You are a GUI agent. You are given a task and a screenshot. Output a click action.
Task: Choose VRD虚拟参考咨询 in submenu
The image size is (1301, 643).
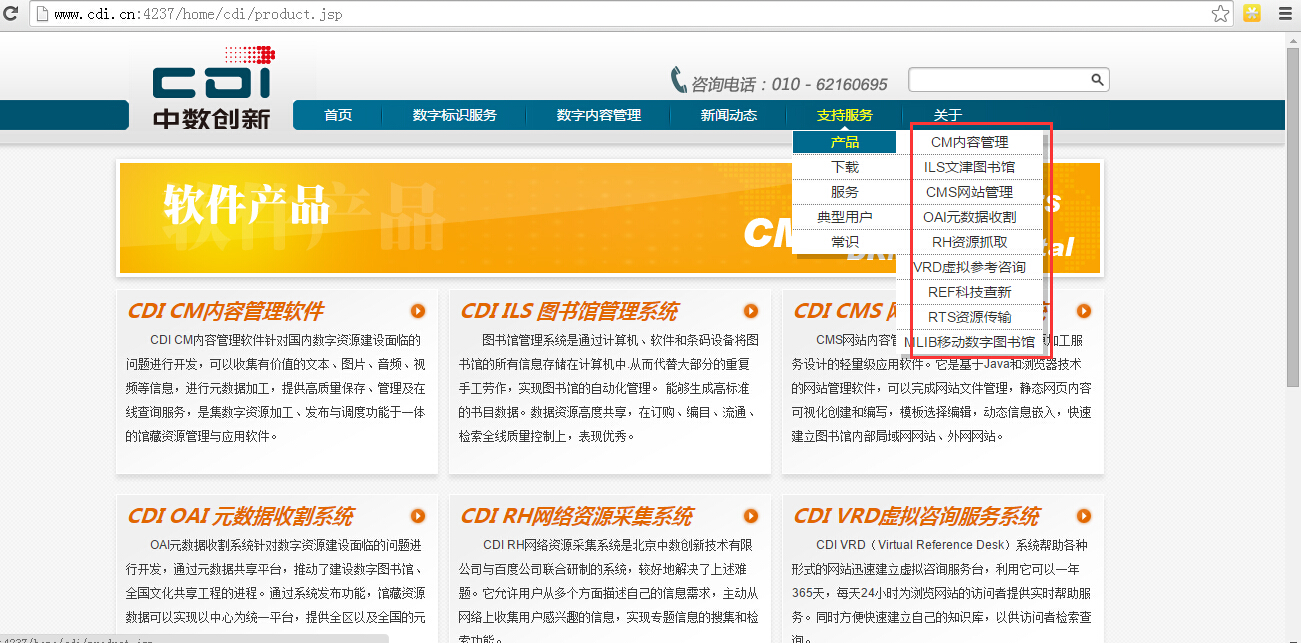click(x=970, y=267)
